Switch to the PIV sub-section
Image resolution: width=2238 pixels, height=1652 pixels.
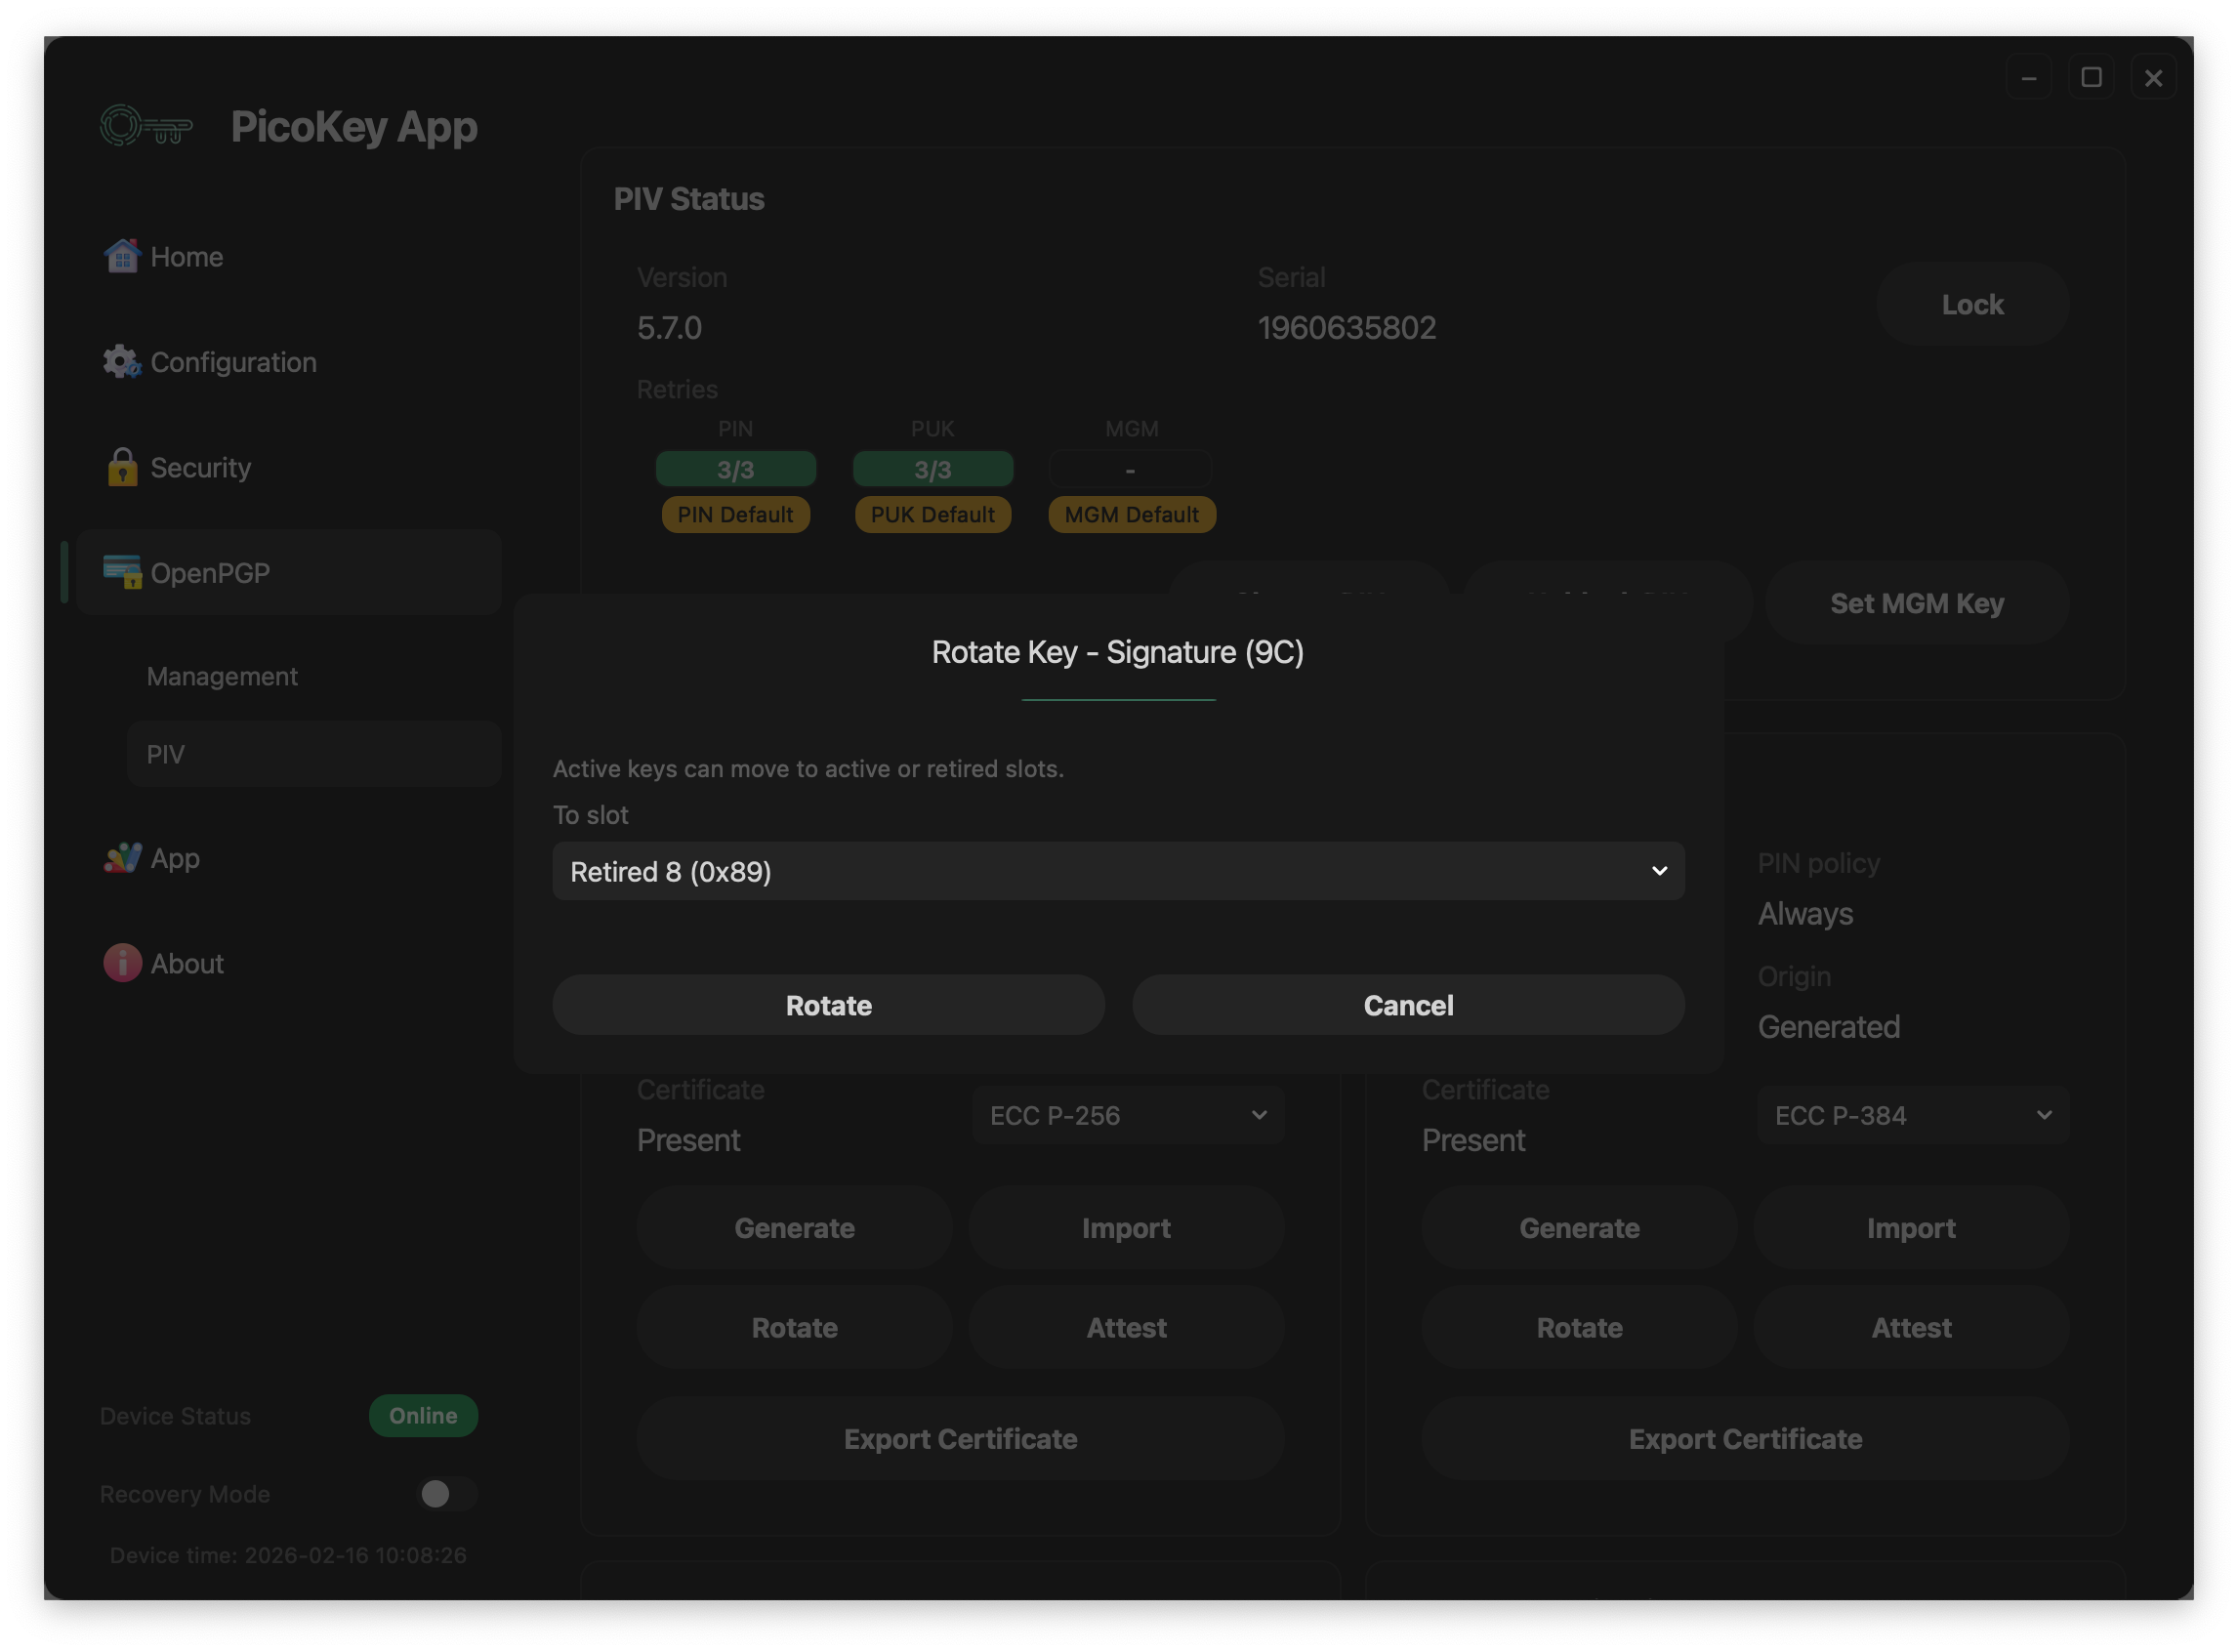[166, 753]
